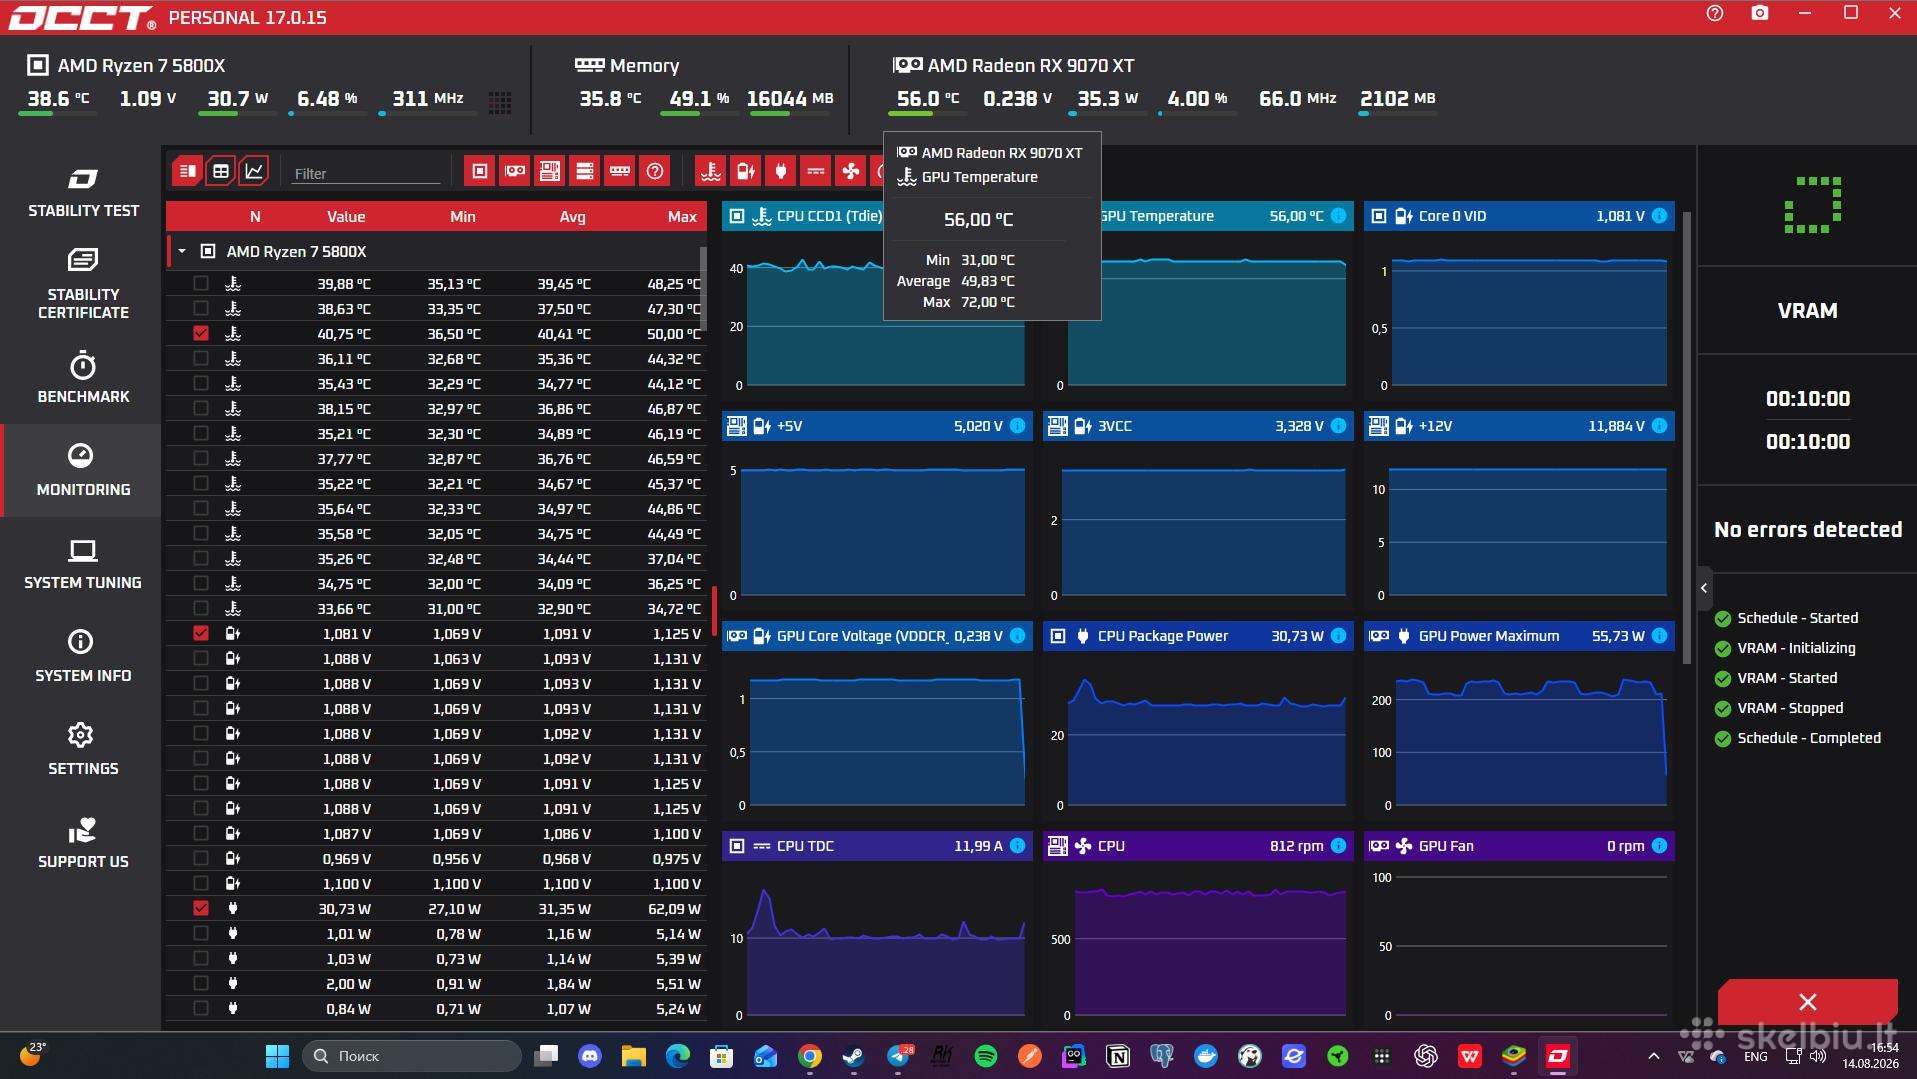Image resolution: width=1917 pixels, height=1079 pixels.
Task: Open Notion from the taskbar
Action: [x=1118, y=1056]
